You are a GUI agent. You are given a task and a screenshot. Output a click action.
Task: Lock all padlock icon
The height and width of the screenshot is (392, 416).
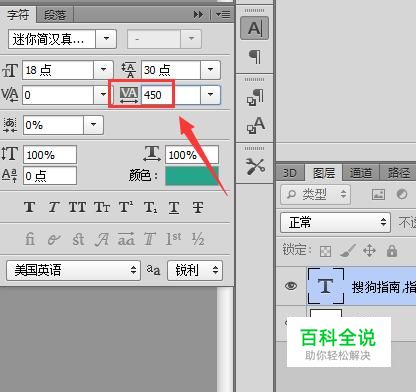click(x=392, y=251)
